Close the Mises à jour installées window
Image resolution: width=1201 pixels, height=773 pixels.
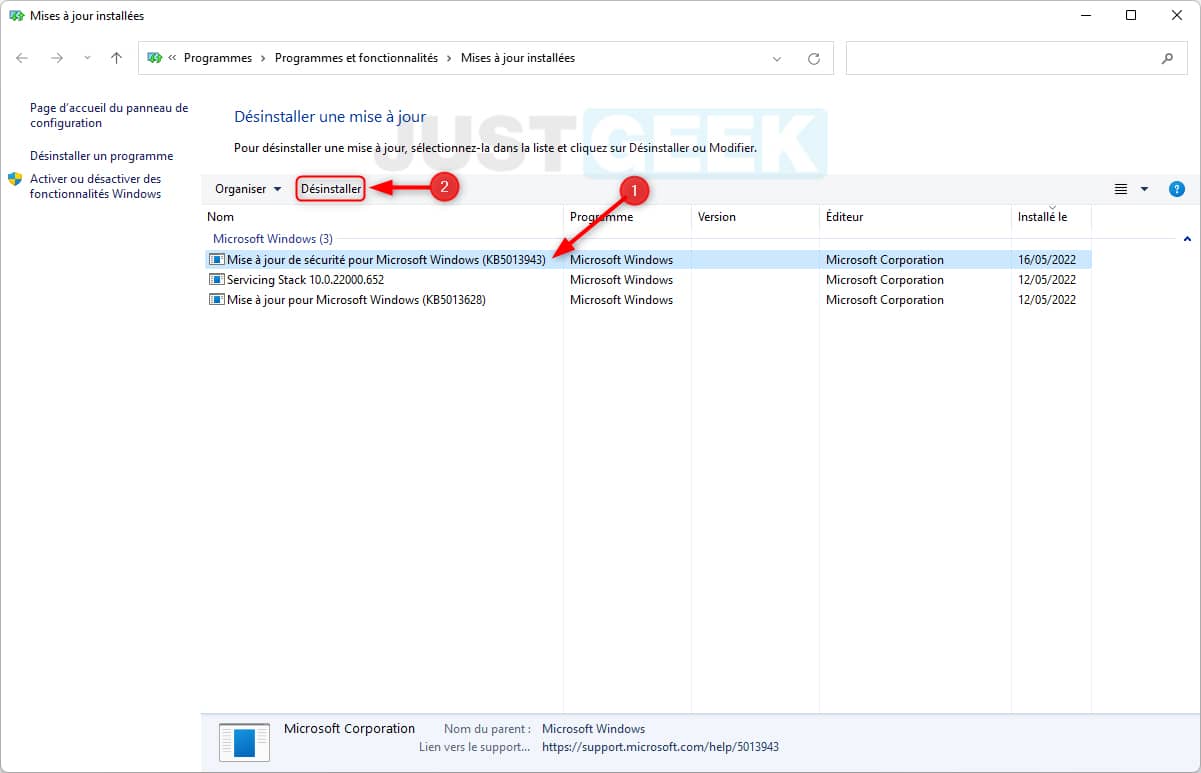[x=1176, y=16]
